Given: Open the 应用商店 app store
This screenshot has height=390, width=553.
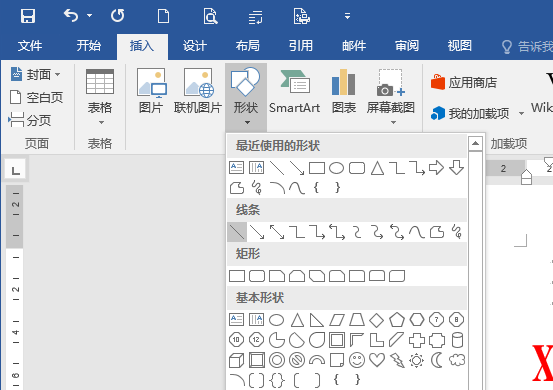Looking at the screenshot, I should tap(464, 83).
